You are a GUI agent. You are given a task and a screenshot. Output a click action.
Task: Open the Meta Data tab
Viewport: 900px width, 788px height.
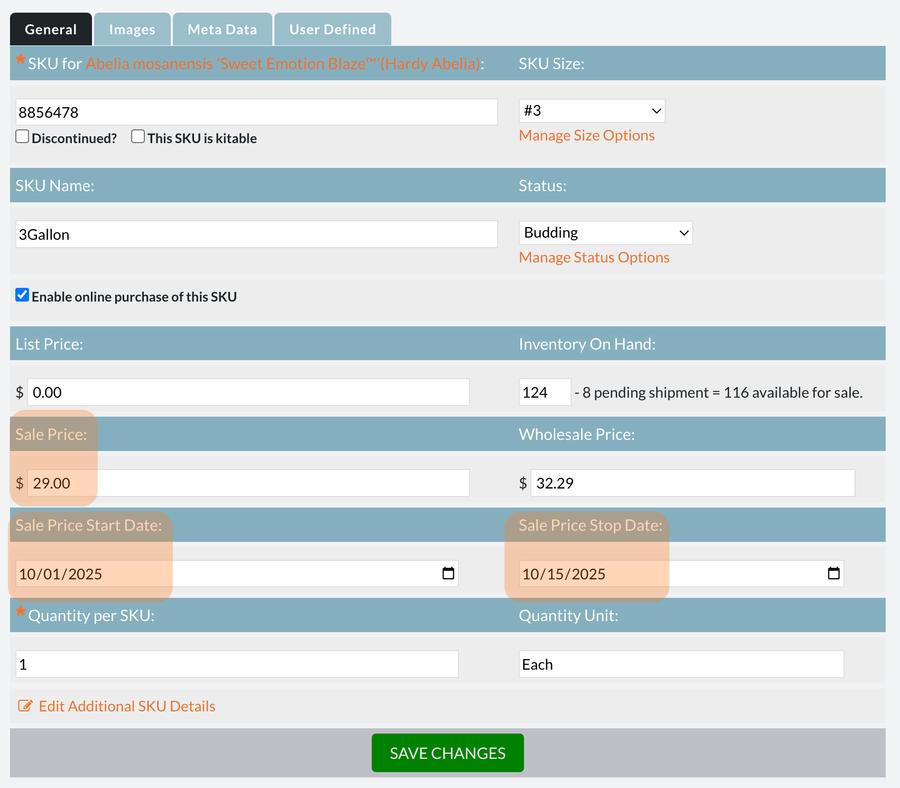(222, 29)
